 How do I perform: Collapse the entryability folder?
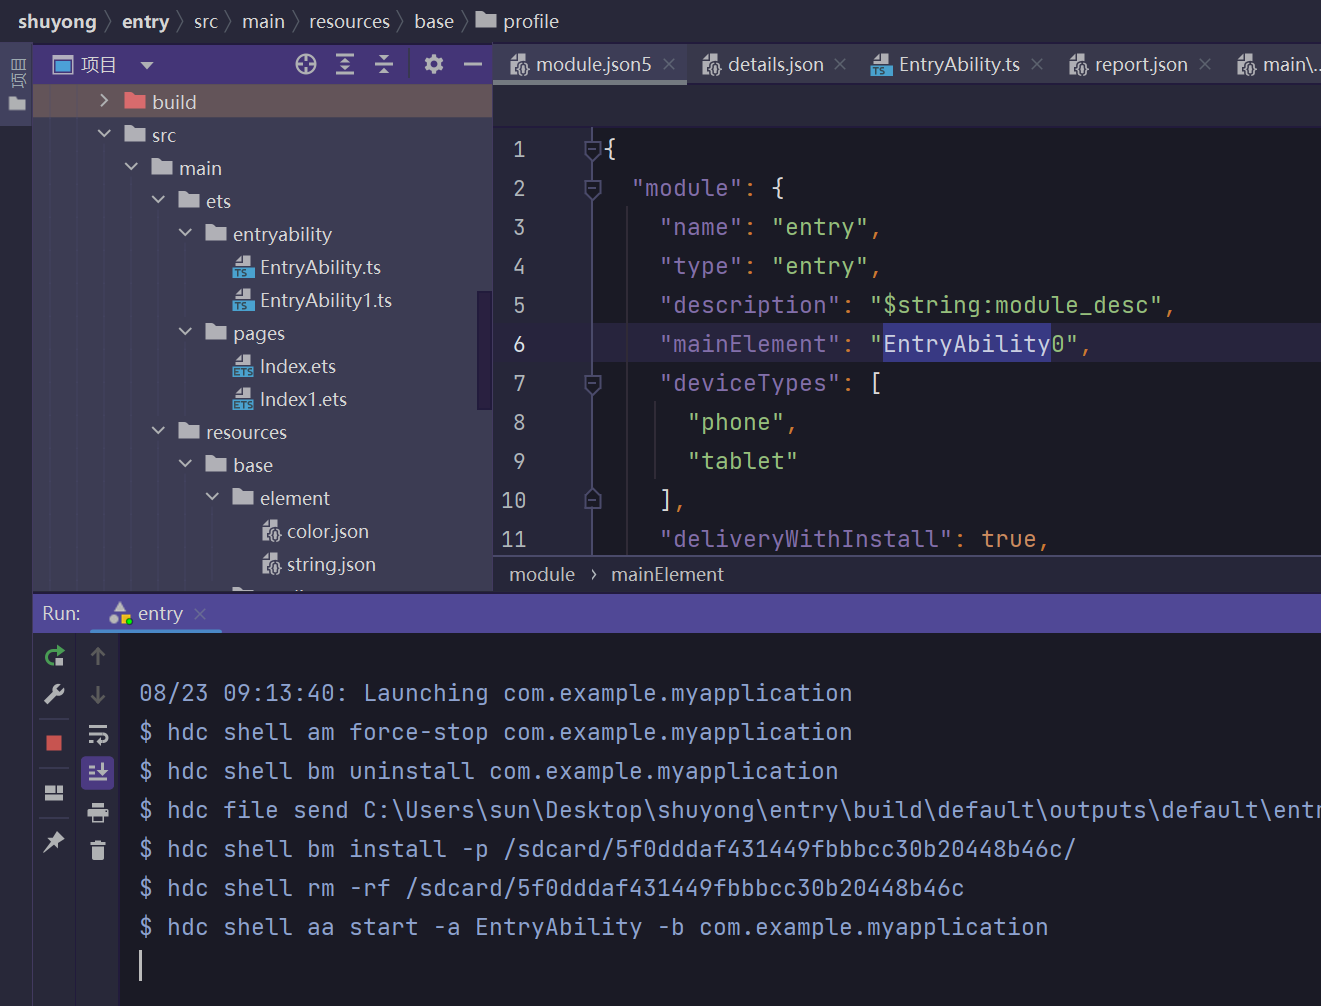click(185, 233)
